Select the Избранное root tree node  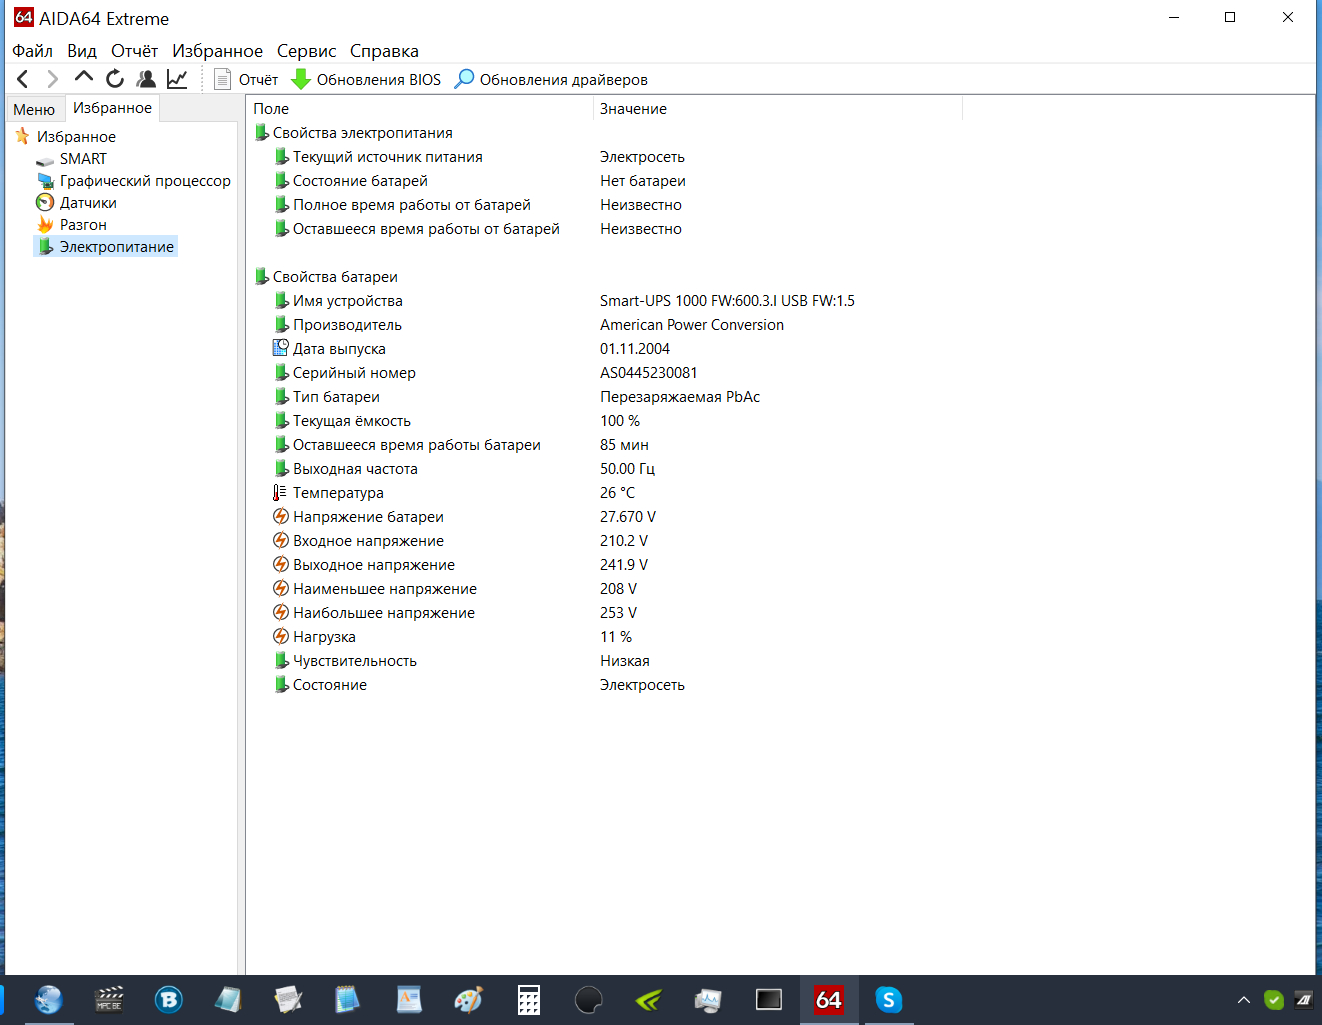76,137
